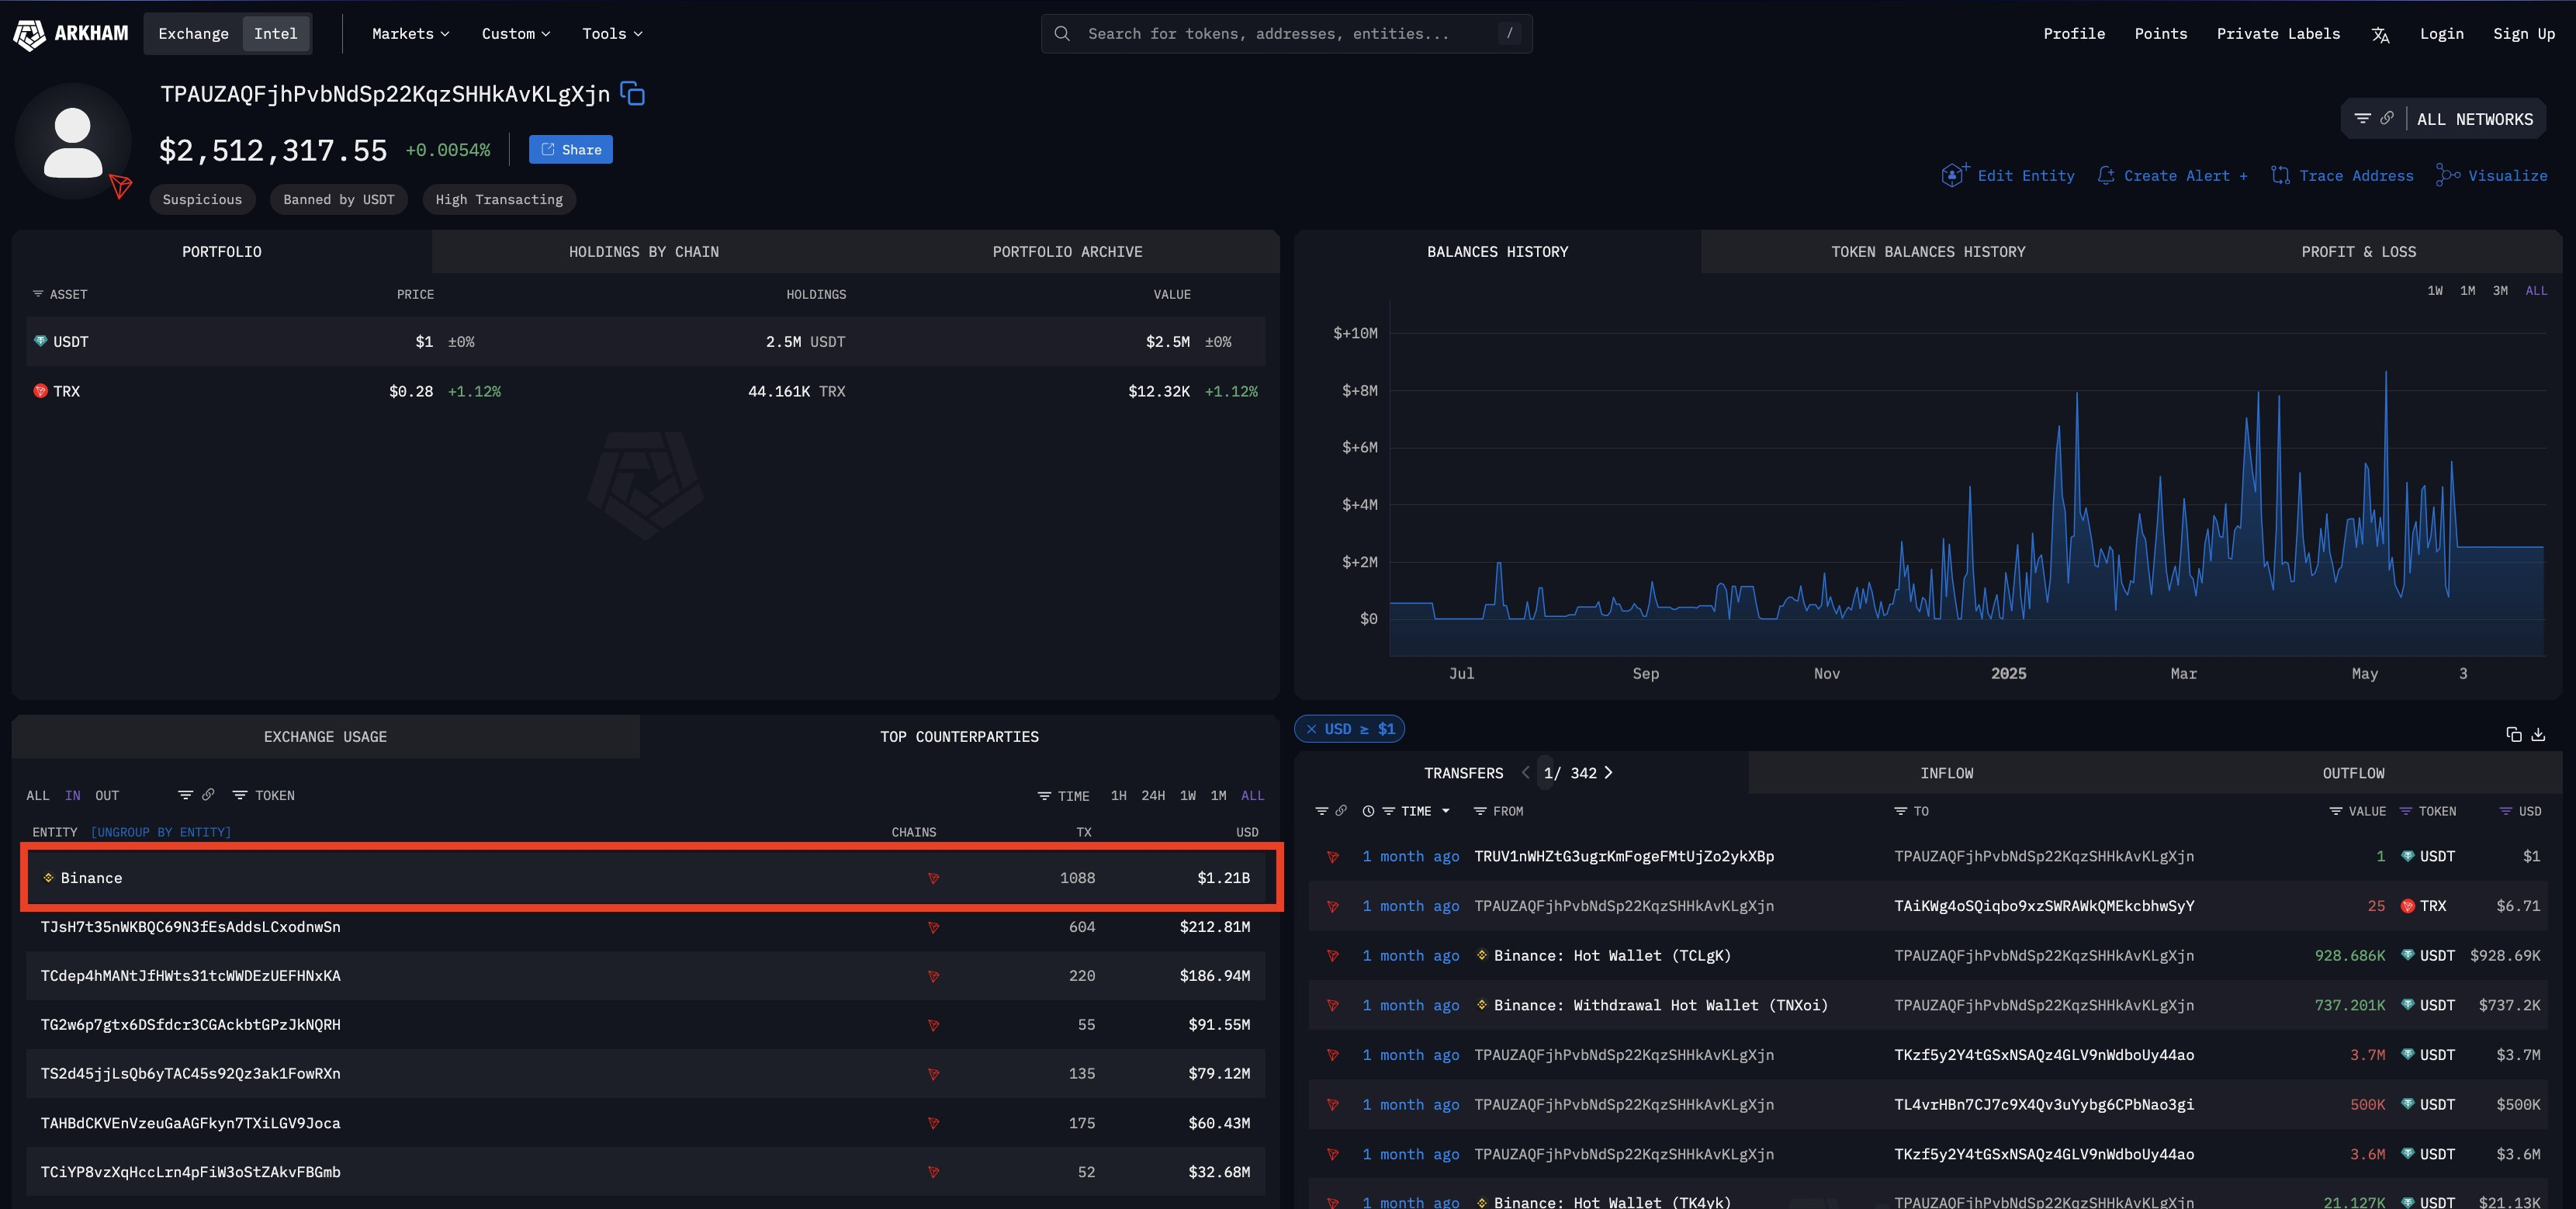Open the TOKEN BALANCES HISTORY tab

[x=1928, y=251]
